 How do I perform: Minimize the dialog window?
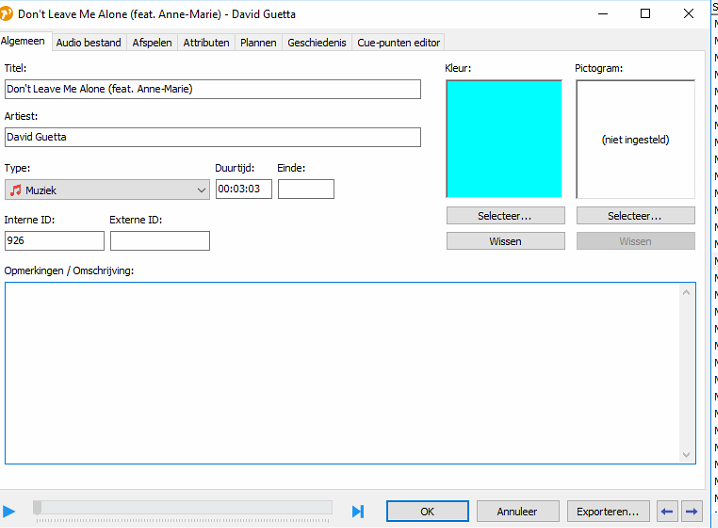coord(603,14)
